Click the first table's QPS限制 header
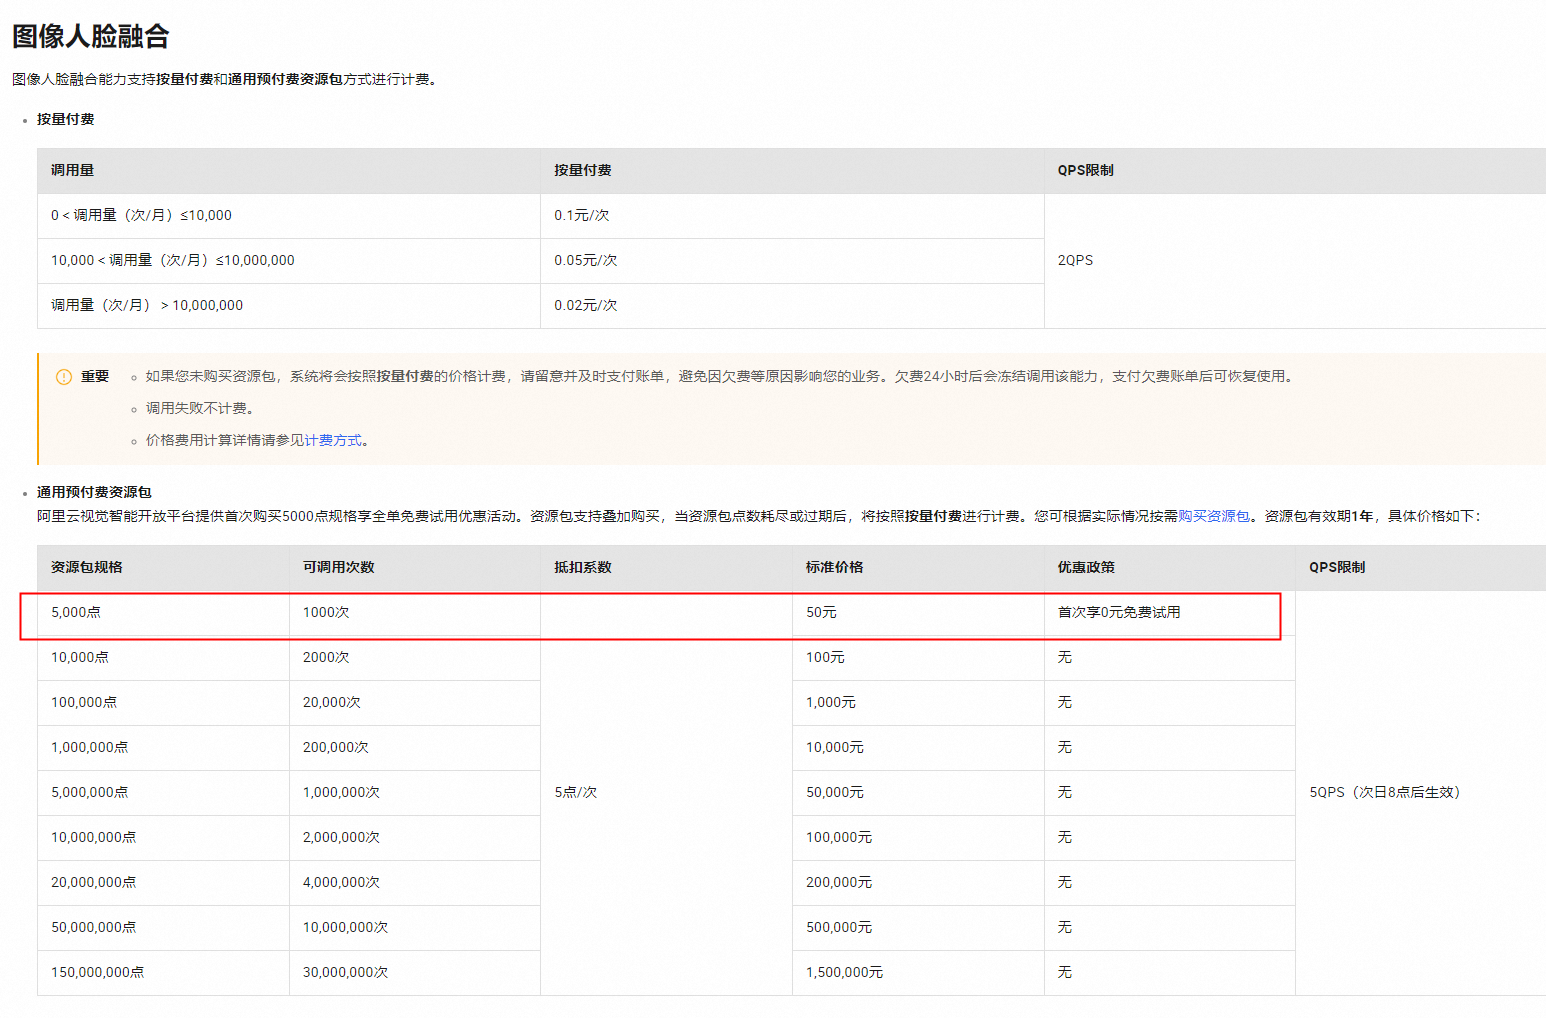1546x1018 pixels. (x=1295, y=171)
